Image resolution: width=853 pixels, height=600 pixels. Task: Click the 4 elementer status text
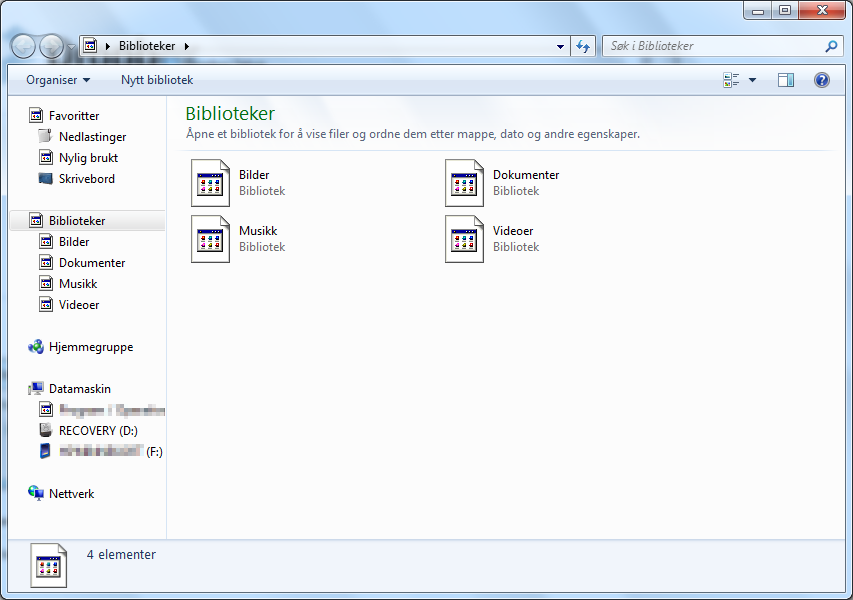(x=121, y=555)
